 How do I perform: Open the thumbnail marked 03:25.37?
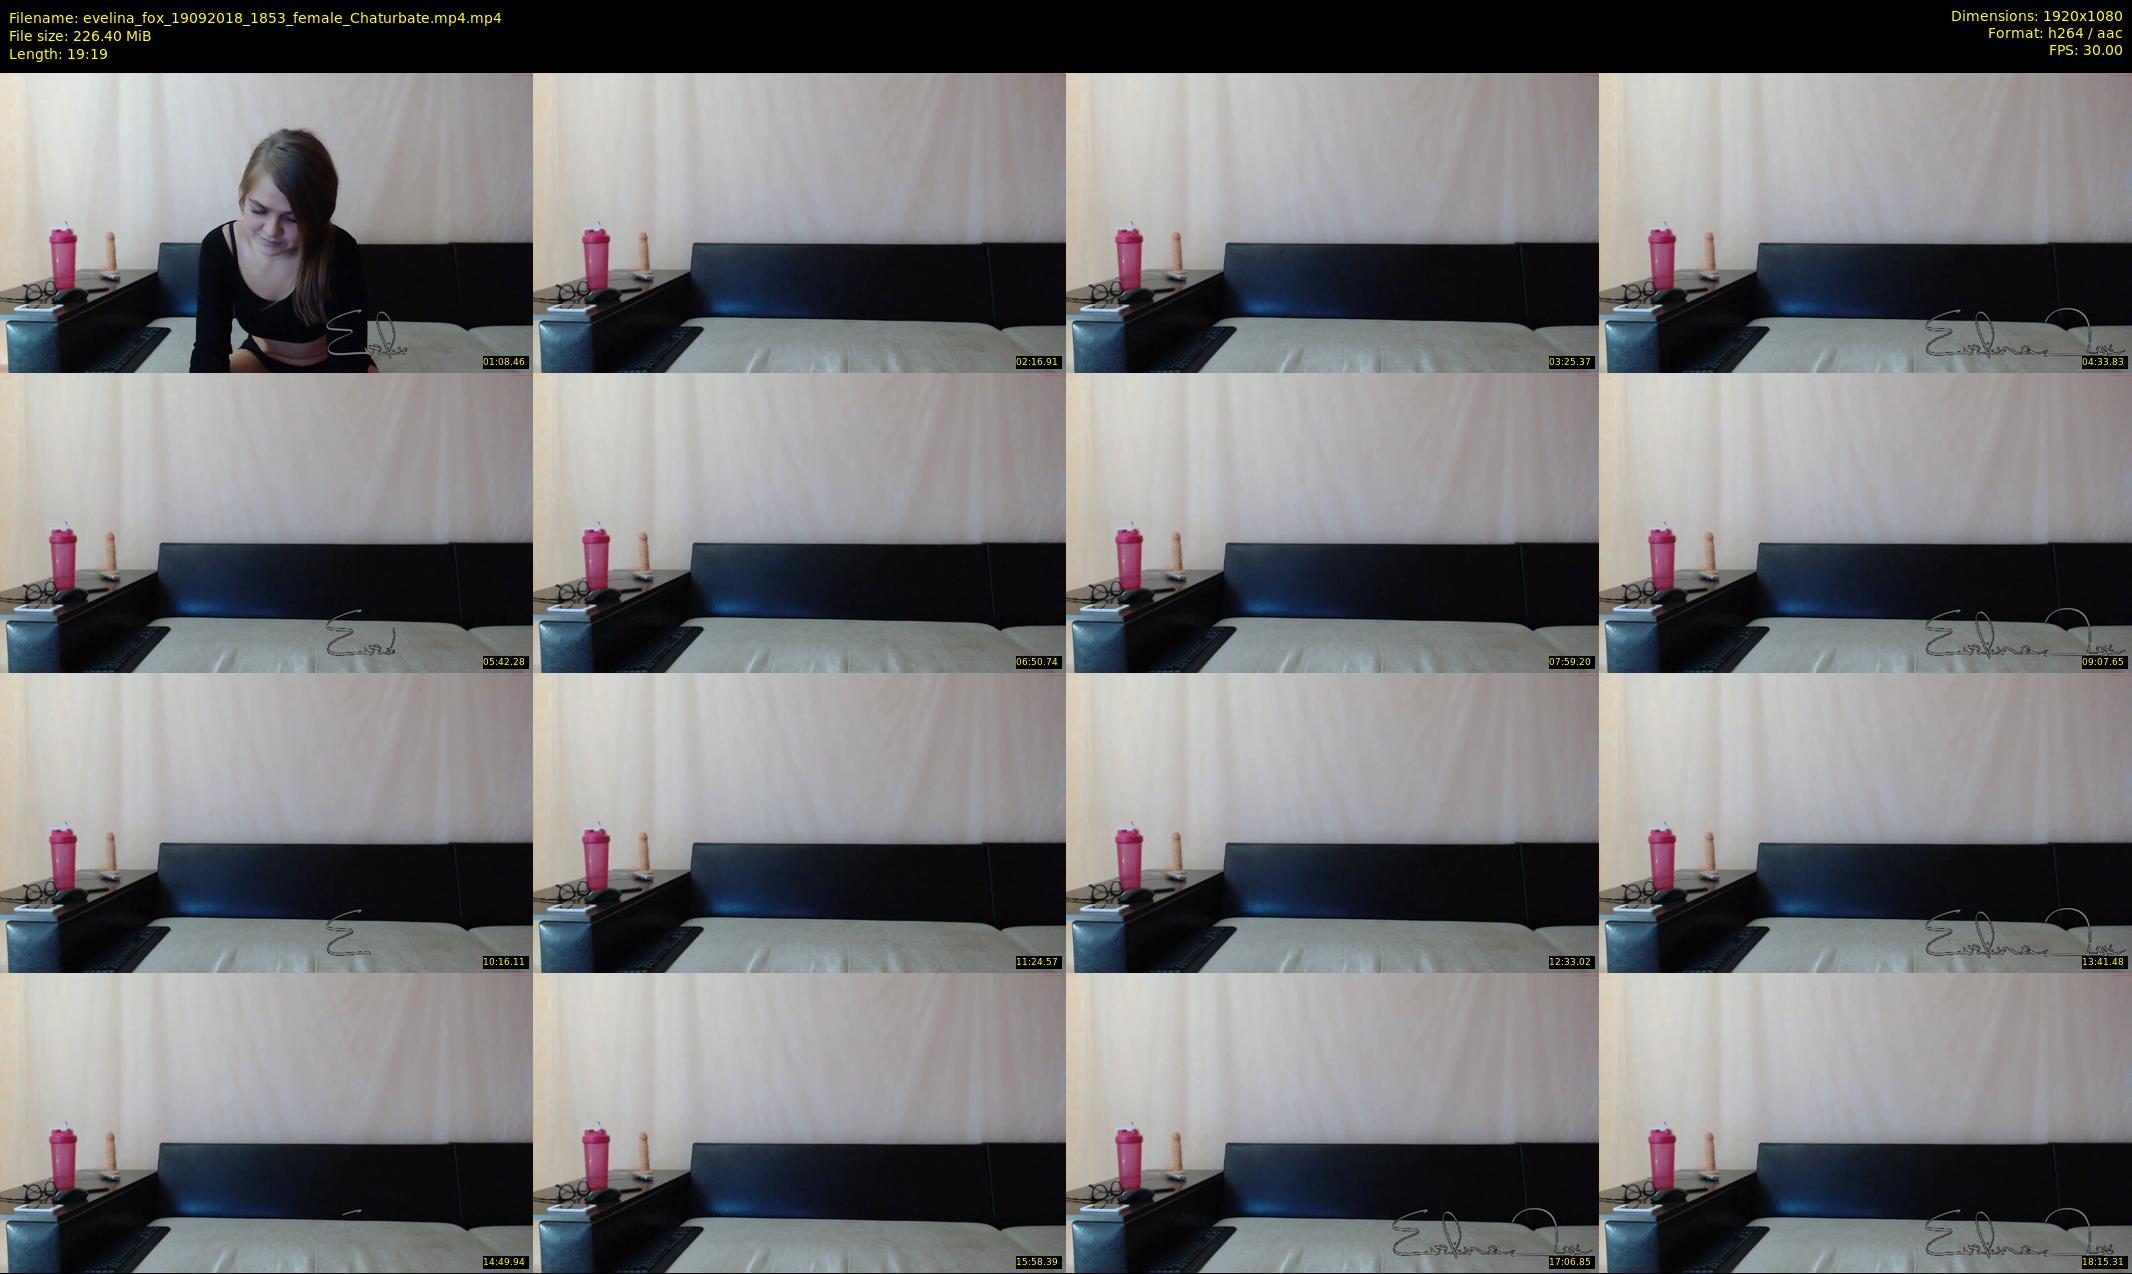point(1332,222)
